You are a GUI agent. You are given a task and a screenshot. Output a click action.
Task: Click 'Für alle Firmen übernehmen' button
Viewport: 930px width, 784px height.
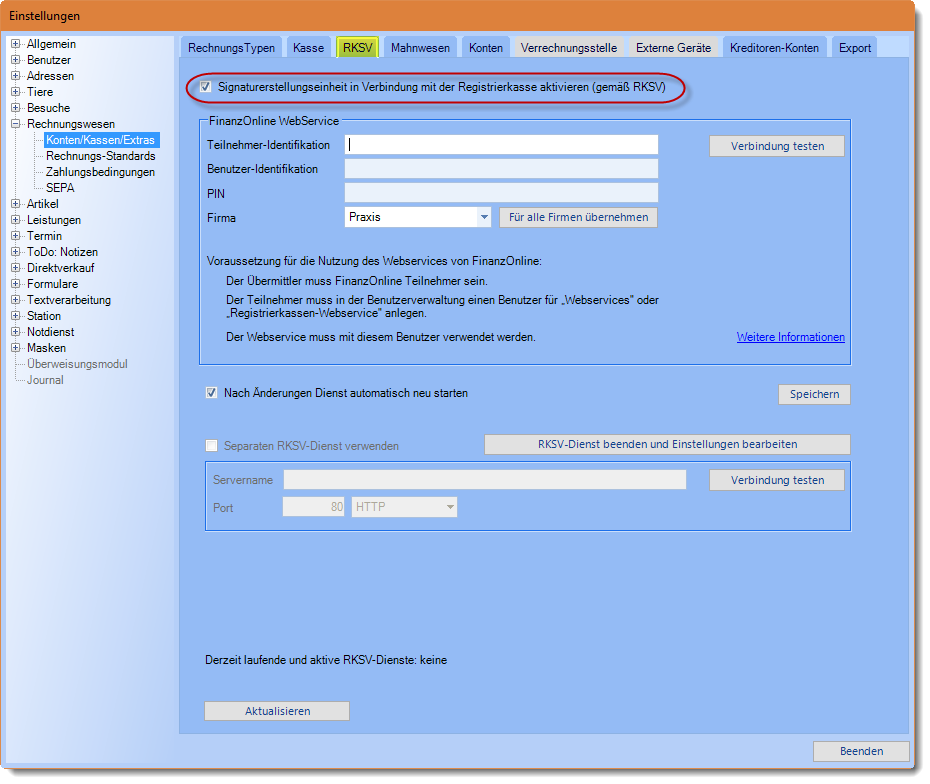[x=579, y=217]
